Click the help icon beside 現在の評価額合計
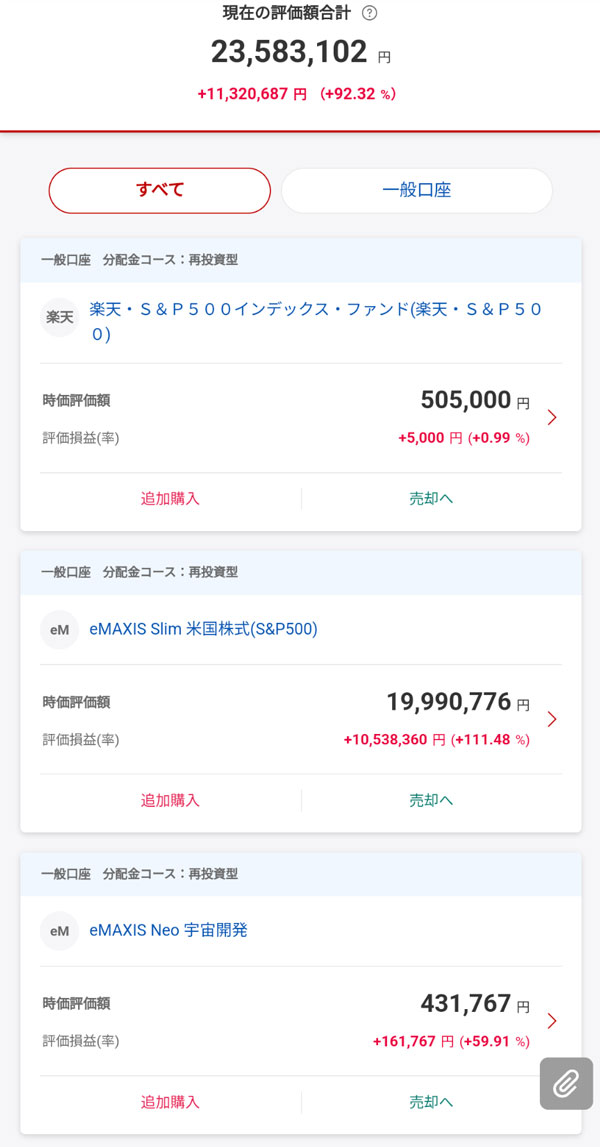 [370, 13]
